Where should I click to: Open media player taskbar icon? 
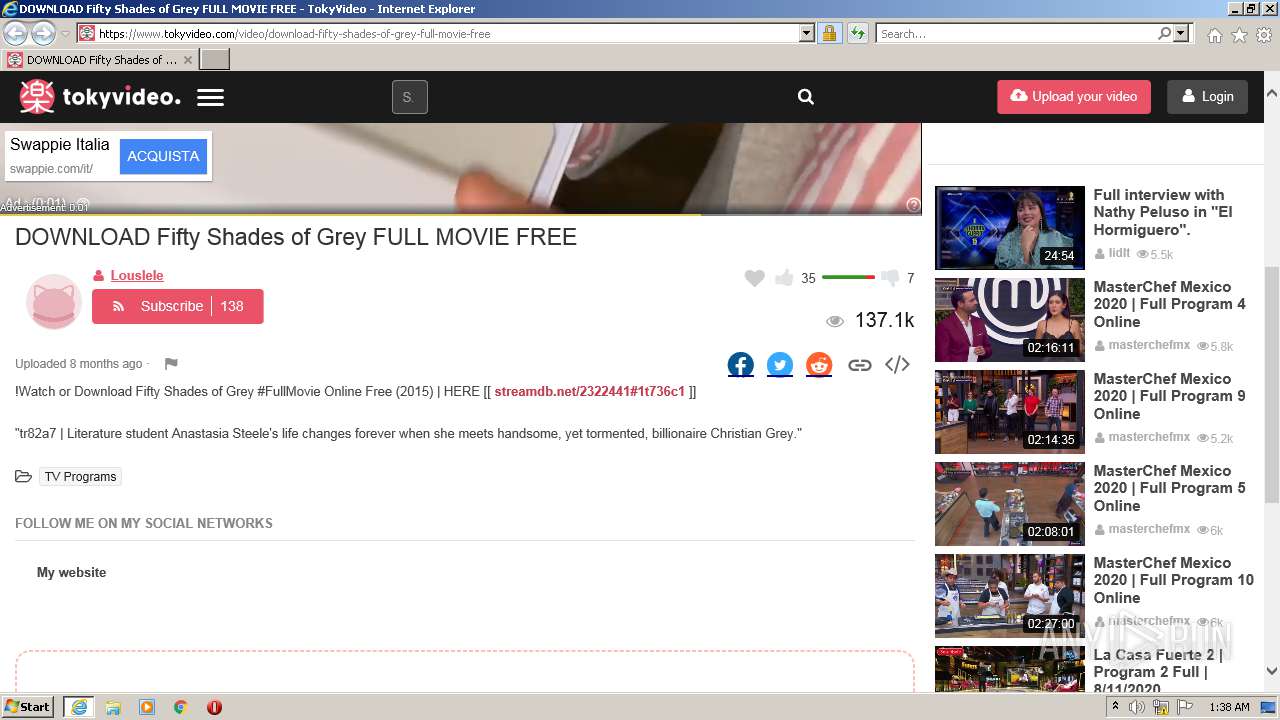click(147, 707)
